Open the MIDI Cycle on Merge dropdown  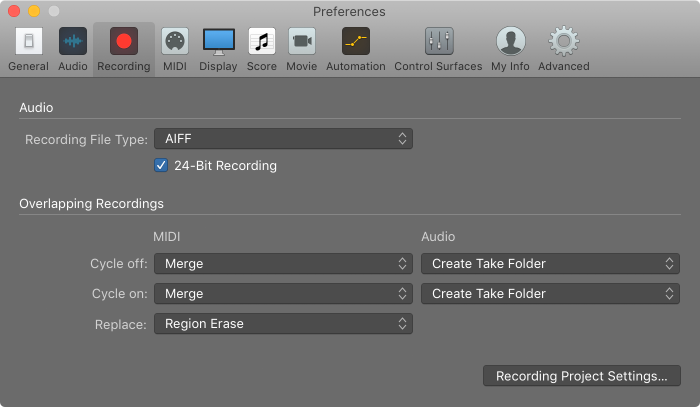pyautogui.click(x=283, y=293)
